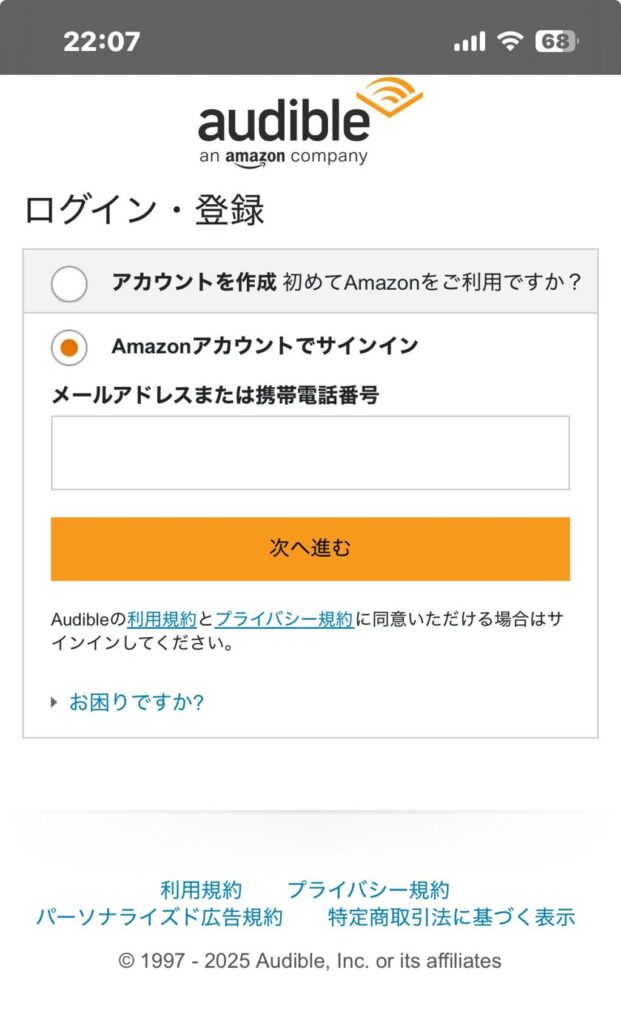Image resolution: width=621 pixels, height=1024 pixels.
Task: Click the Audible wordmark logo
Action: coord(283,122)
